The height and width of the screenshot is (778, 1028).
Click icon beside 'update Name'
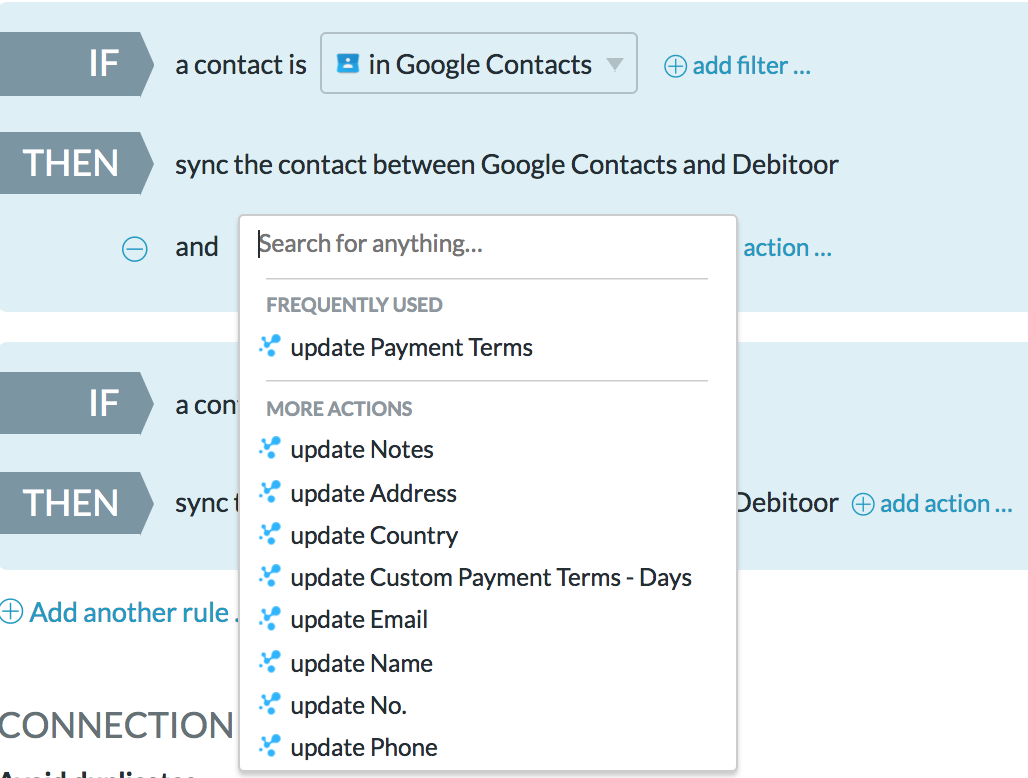(x=270, y=662)
